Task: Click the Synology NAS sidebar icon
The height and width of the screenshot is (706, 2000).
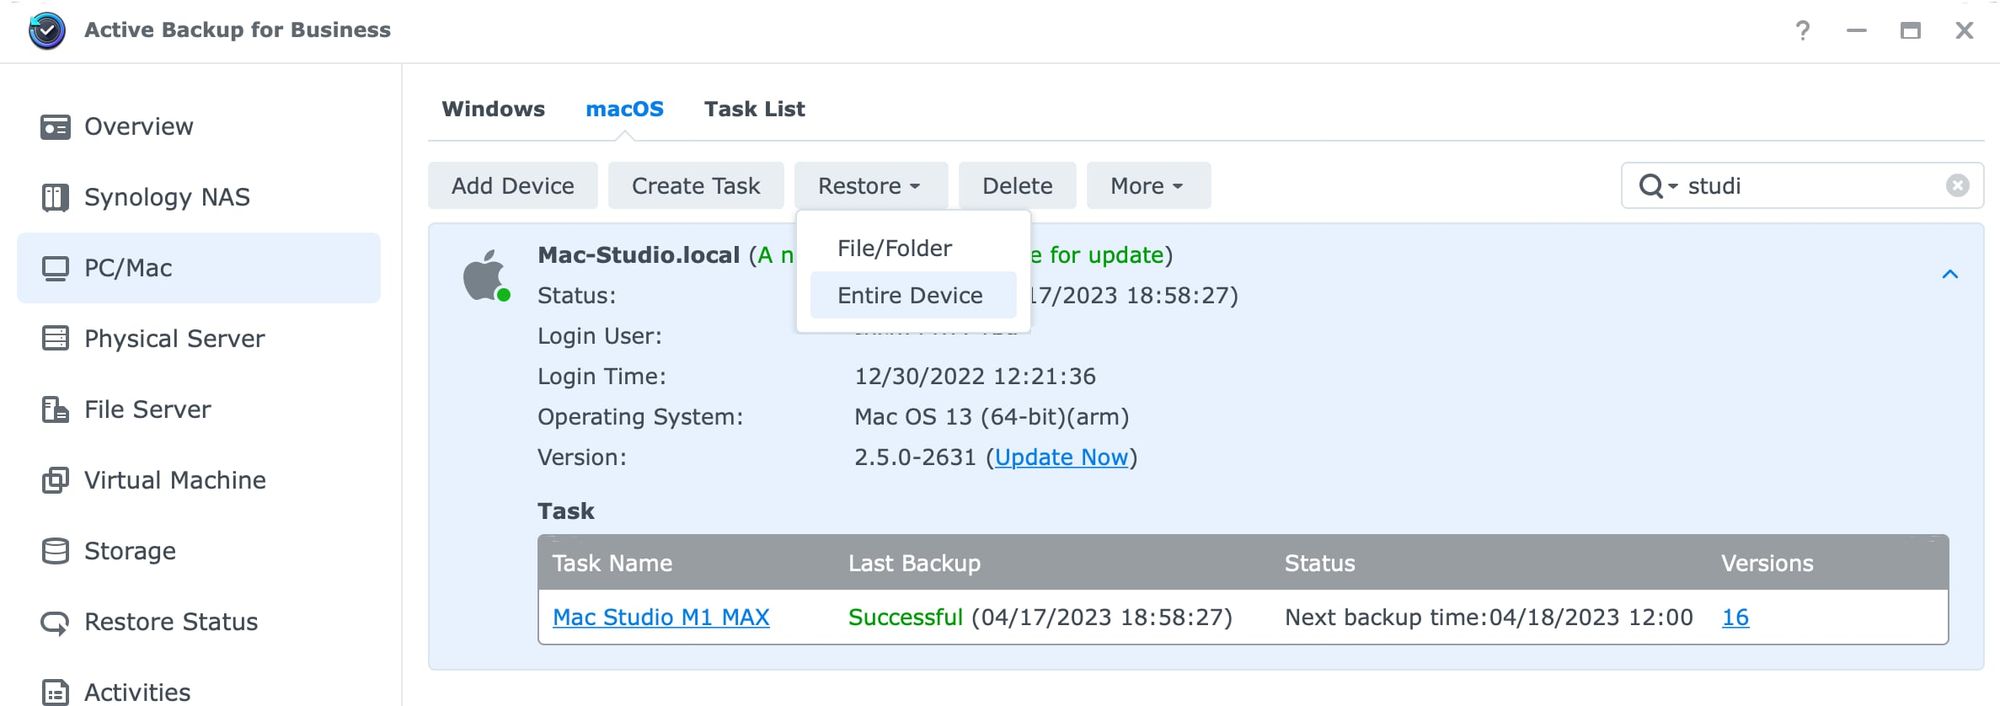Action: pyautogui.click(x=55, y=197)
